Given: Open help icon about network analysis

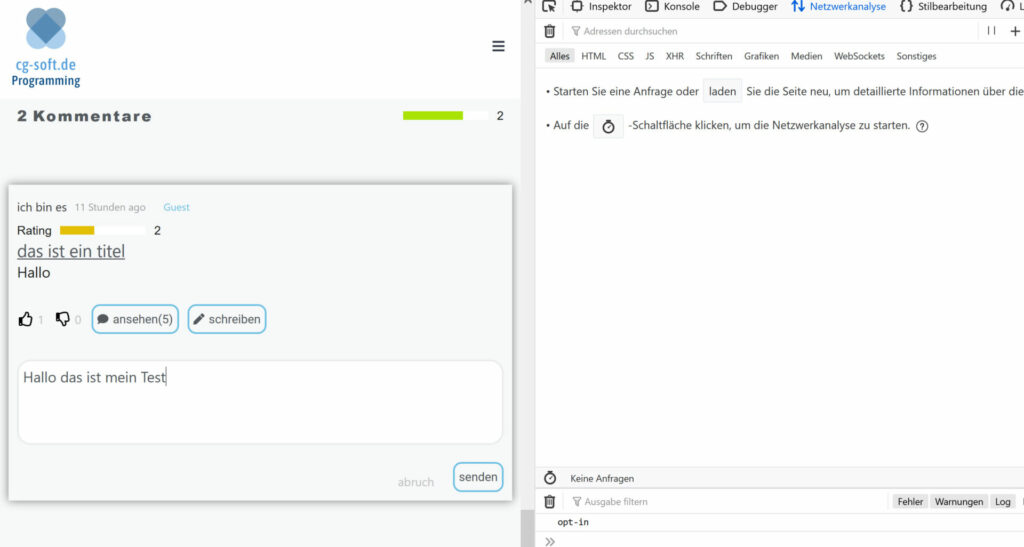Looking at the screenshot, I should coord(922,127).
